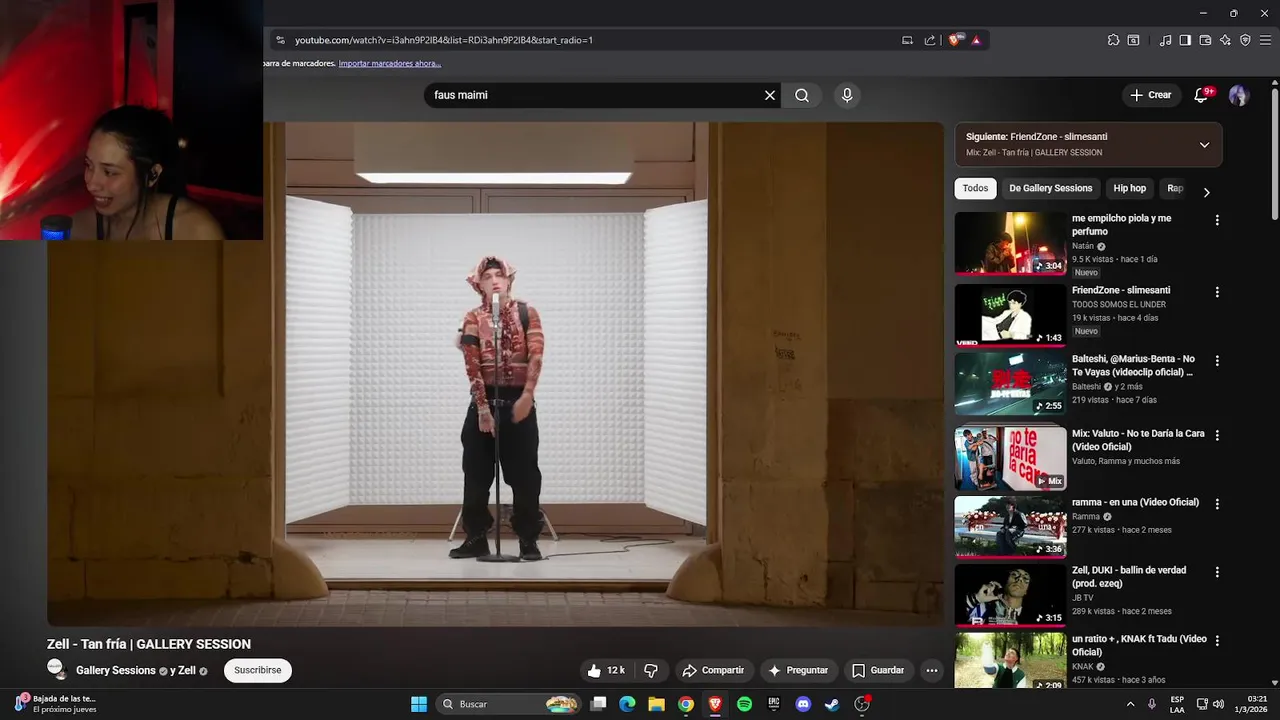Select the 'De Gallery Sessions' filter chip

(x=1050, y=188)
